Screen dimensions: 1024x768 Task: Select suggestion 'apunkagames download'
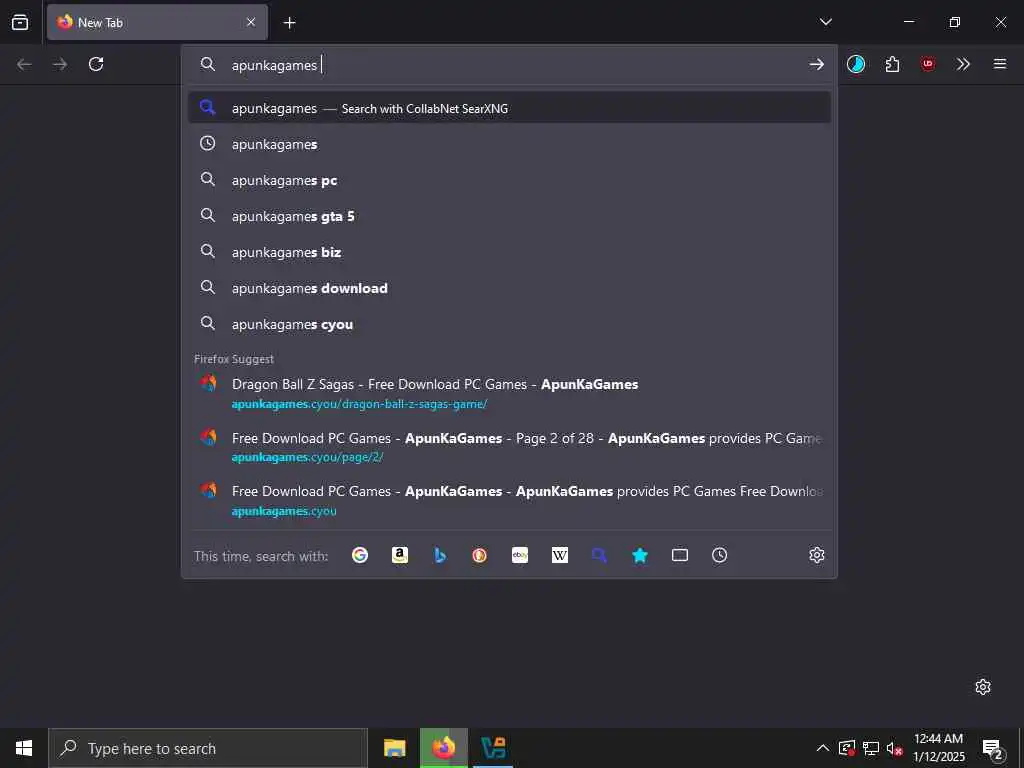[x=509, y=288]
